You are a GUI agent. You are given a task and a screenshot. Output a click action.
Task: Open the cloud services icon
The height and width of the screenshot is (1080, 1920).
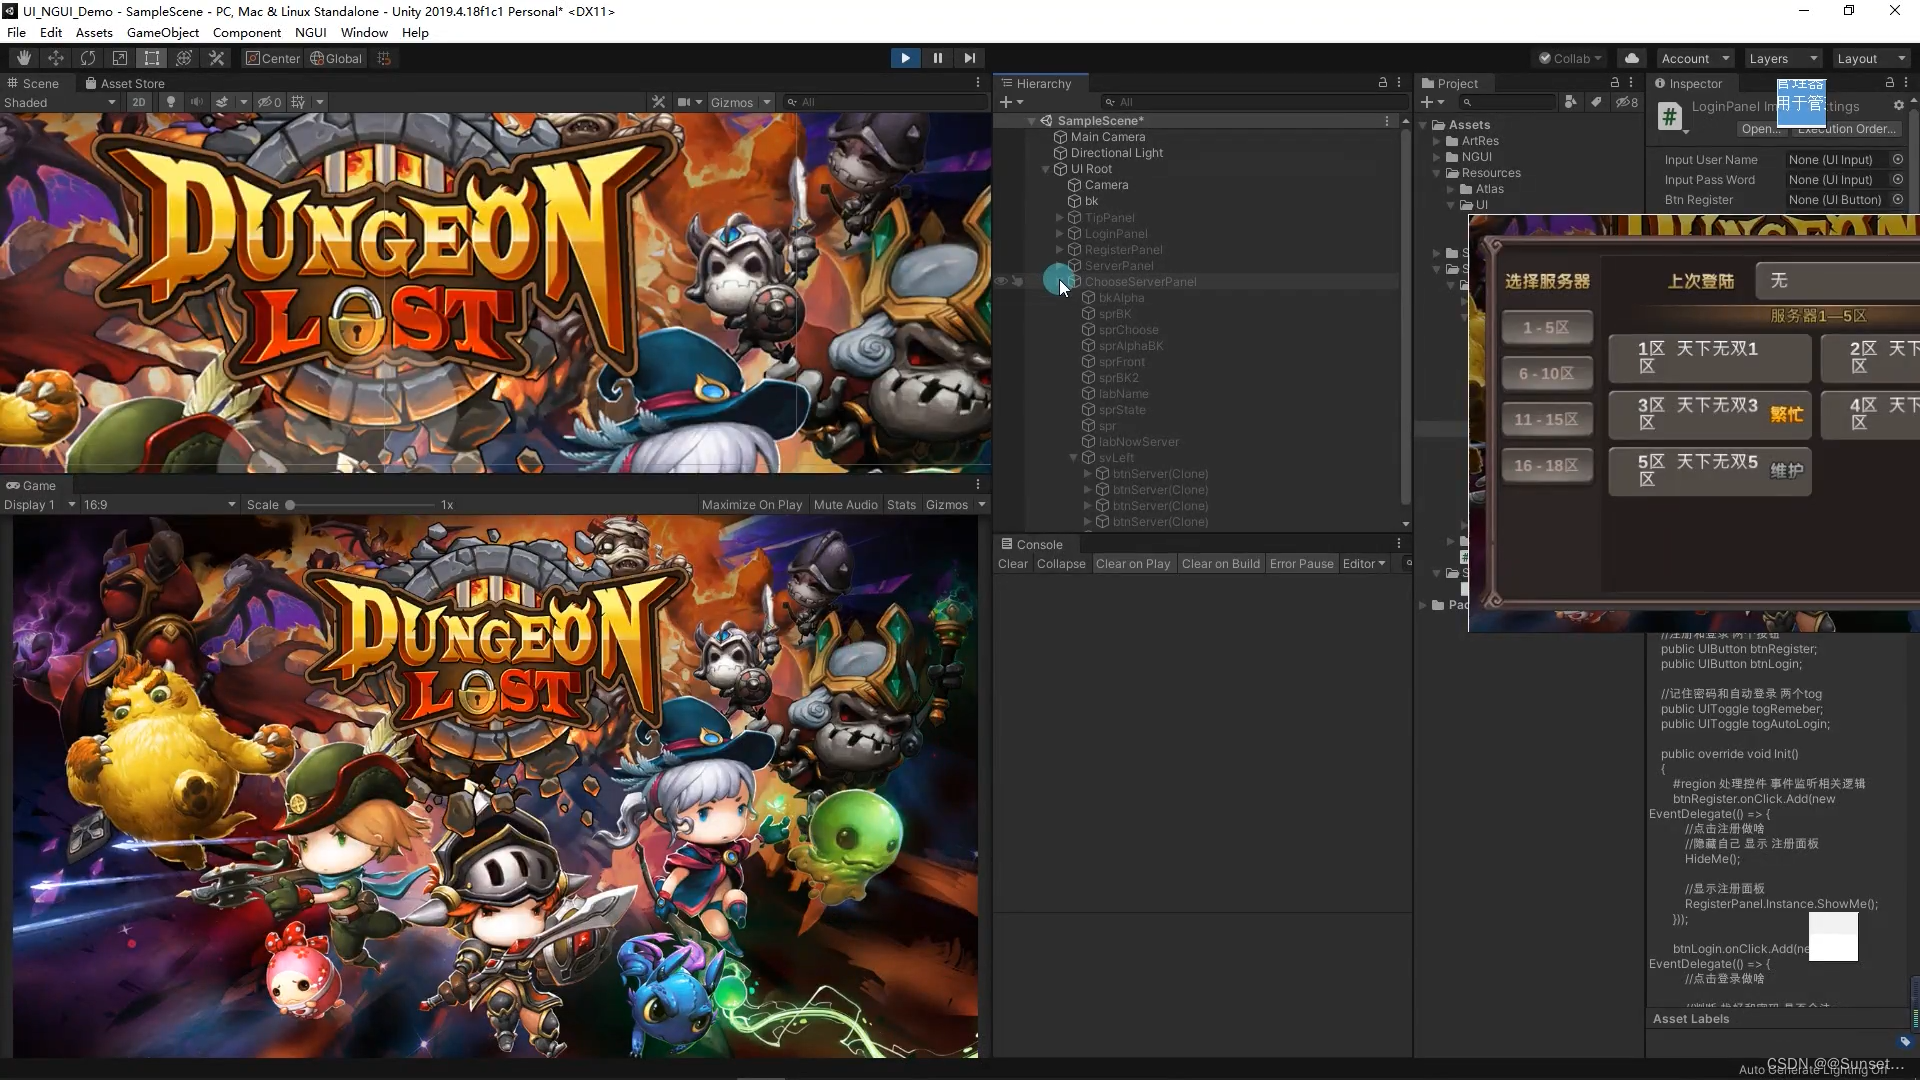(1632, 58)
